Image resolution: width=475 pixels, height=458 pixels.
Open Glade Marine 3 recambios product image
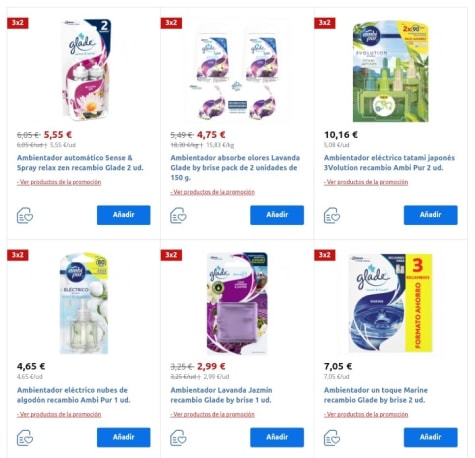390,303
